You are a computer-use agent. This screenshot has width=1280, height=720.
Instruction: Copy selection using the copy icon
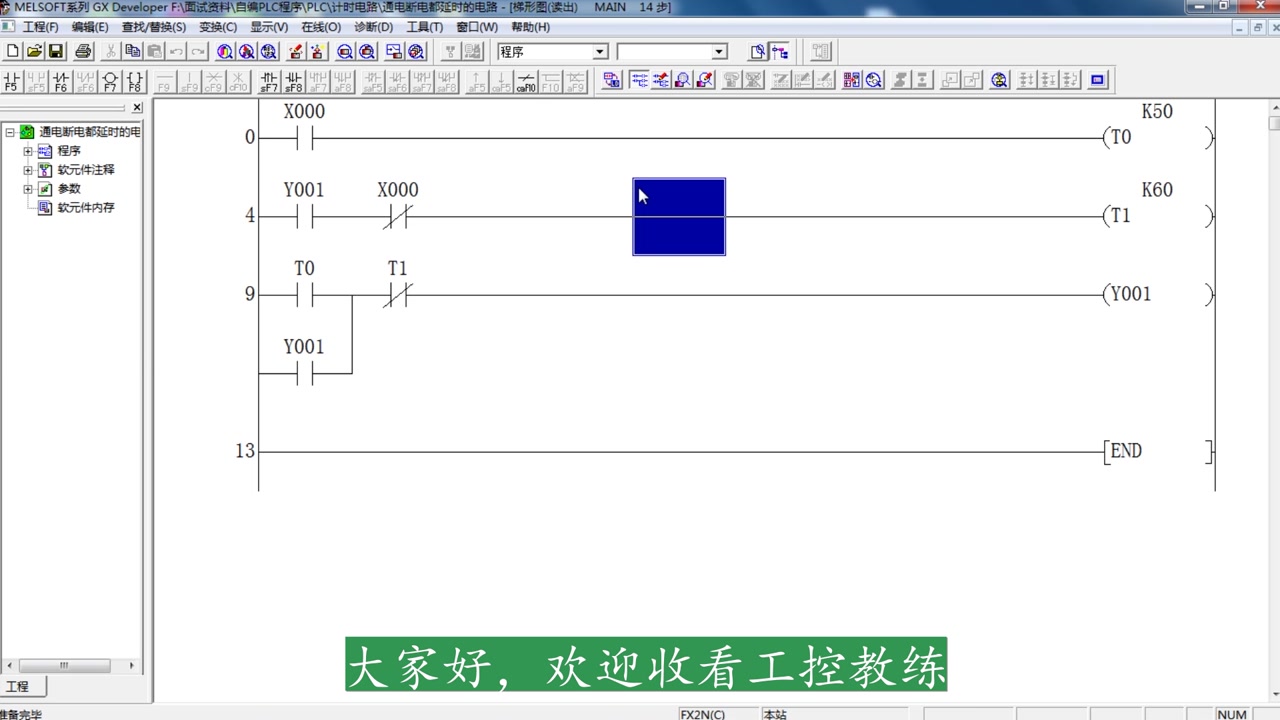point(133,51)
